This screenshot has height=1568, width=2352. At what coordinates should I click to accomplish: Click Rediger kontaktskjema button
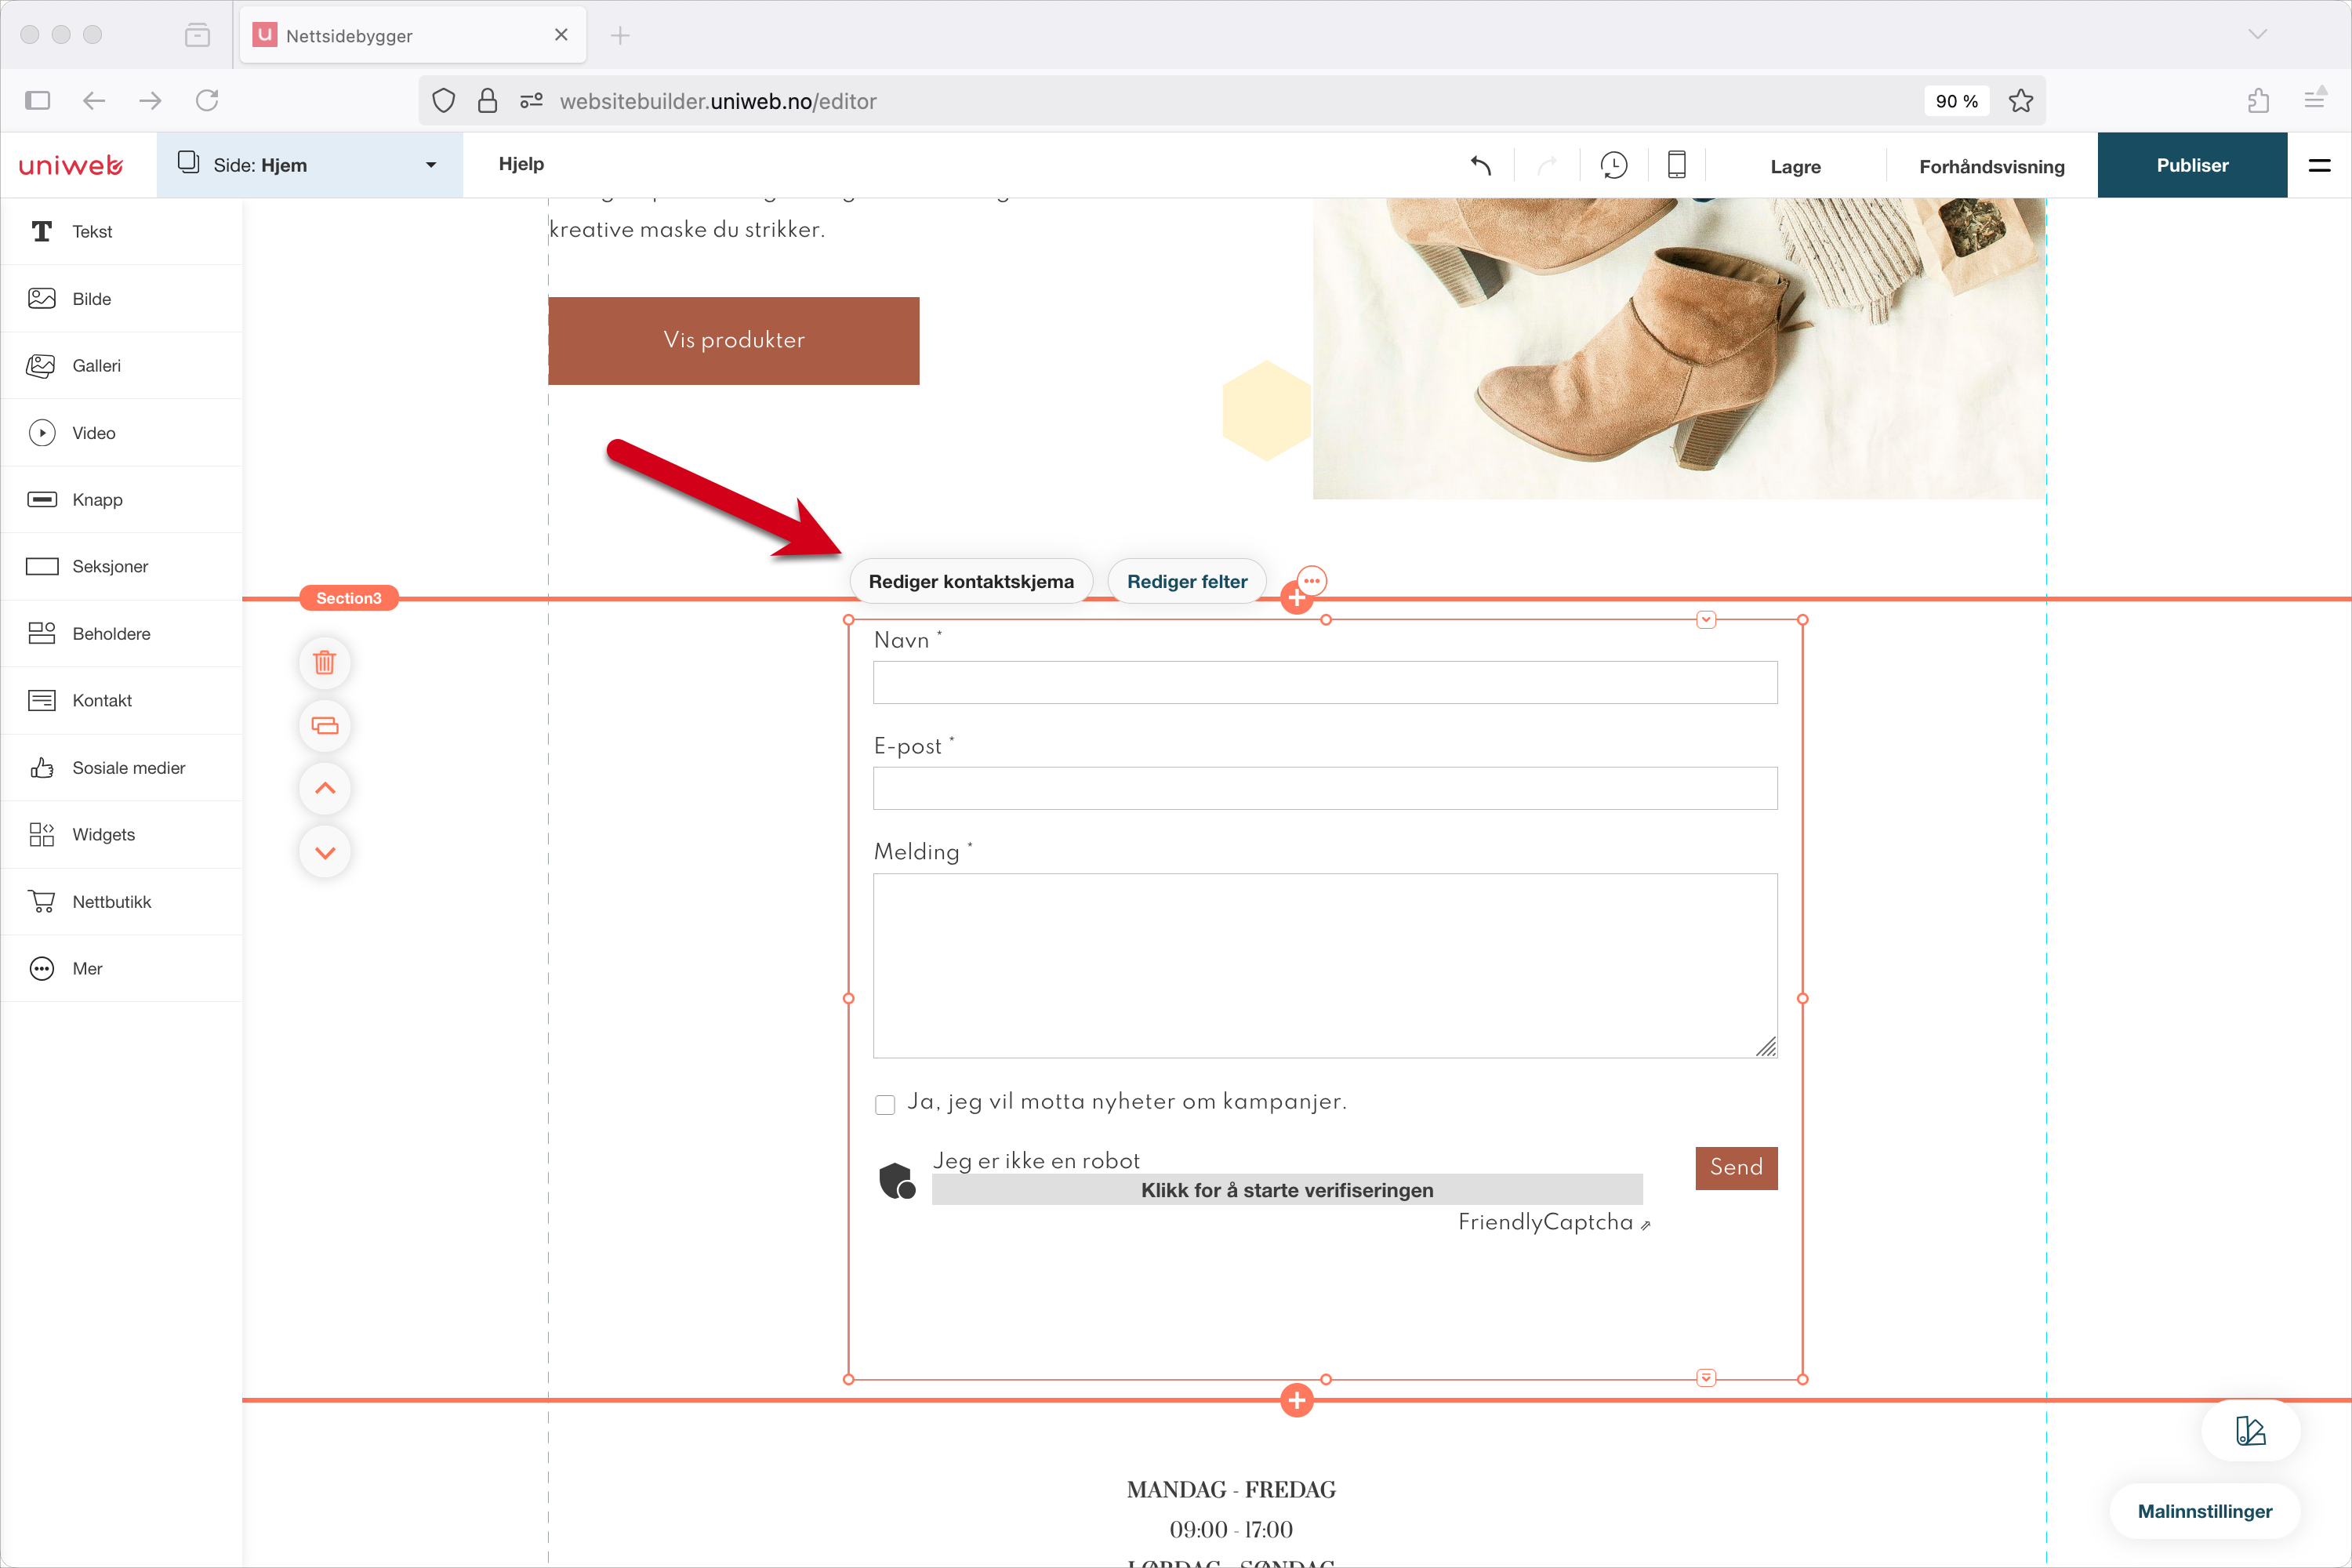pyautogui.click(x=971, y=581)
